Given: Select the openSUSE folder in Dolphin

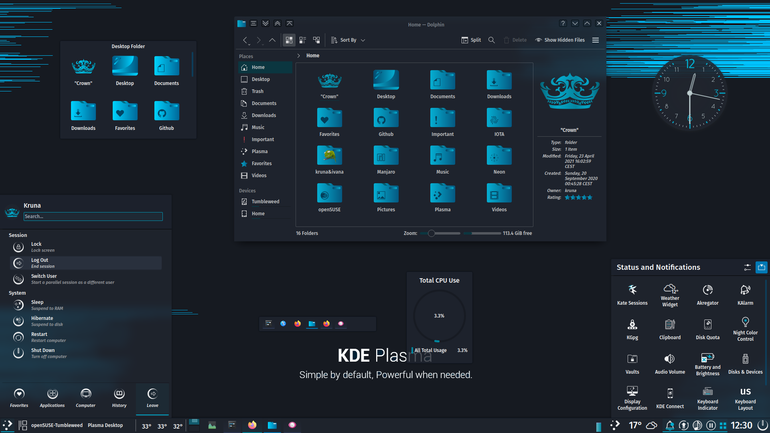Looking at the screenshot, I should click(x=329, y=197).
